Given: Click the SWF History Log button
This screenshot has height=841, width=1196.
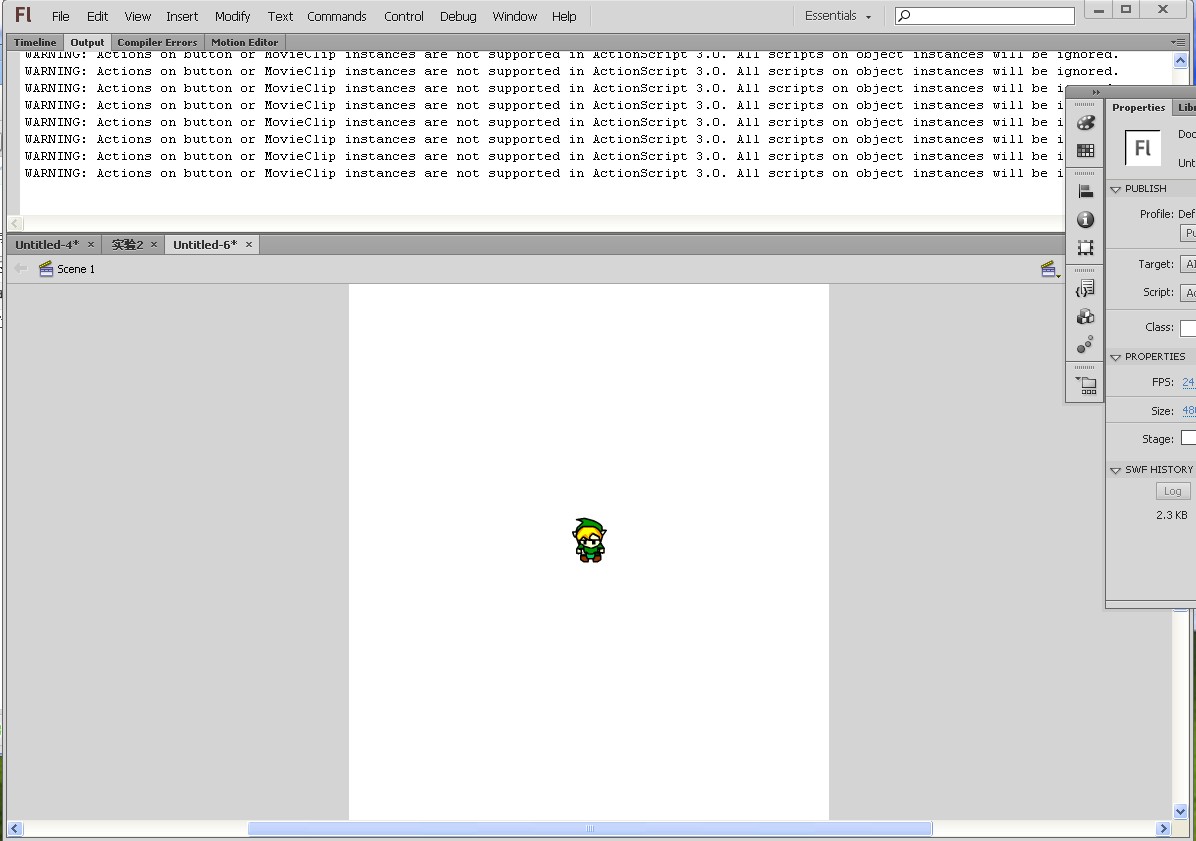Looking at the screenshot, I should (1172, 491).
